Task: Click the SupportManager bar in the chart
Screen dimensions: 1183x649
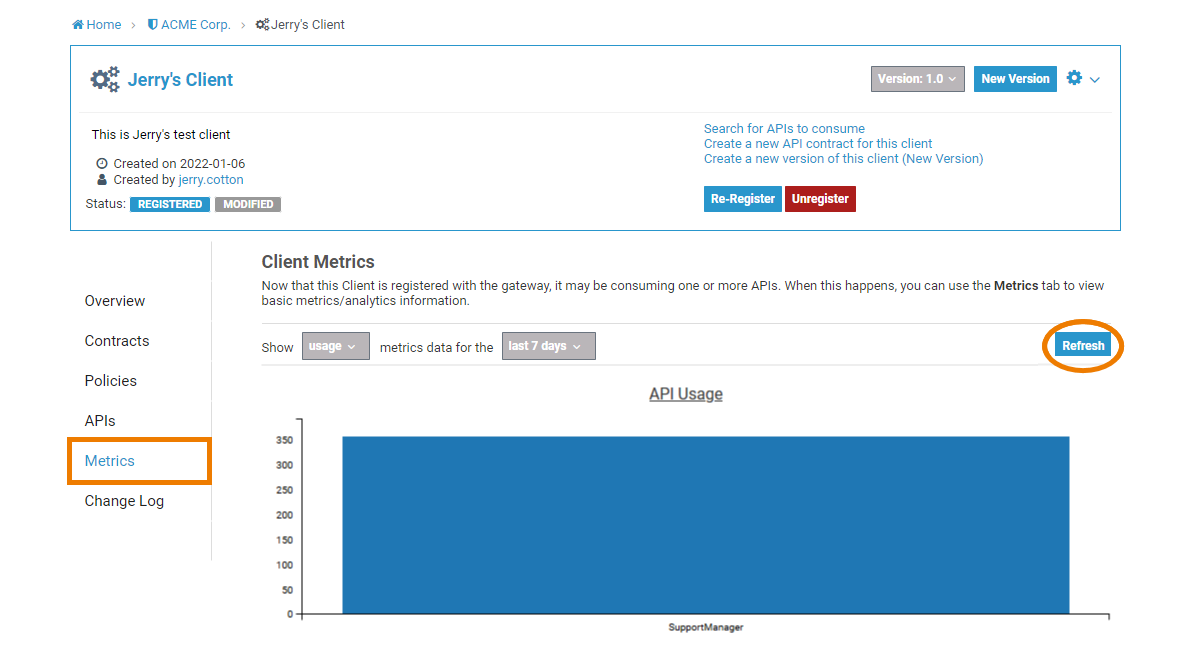Action: 705,525
